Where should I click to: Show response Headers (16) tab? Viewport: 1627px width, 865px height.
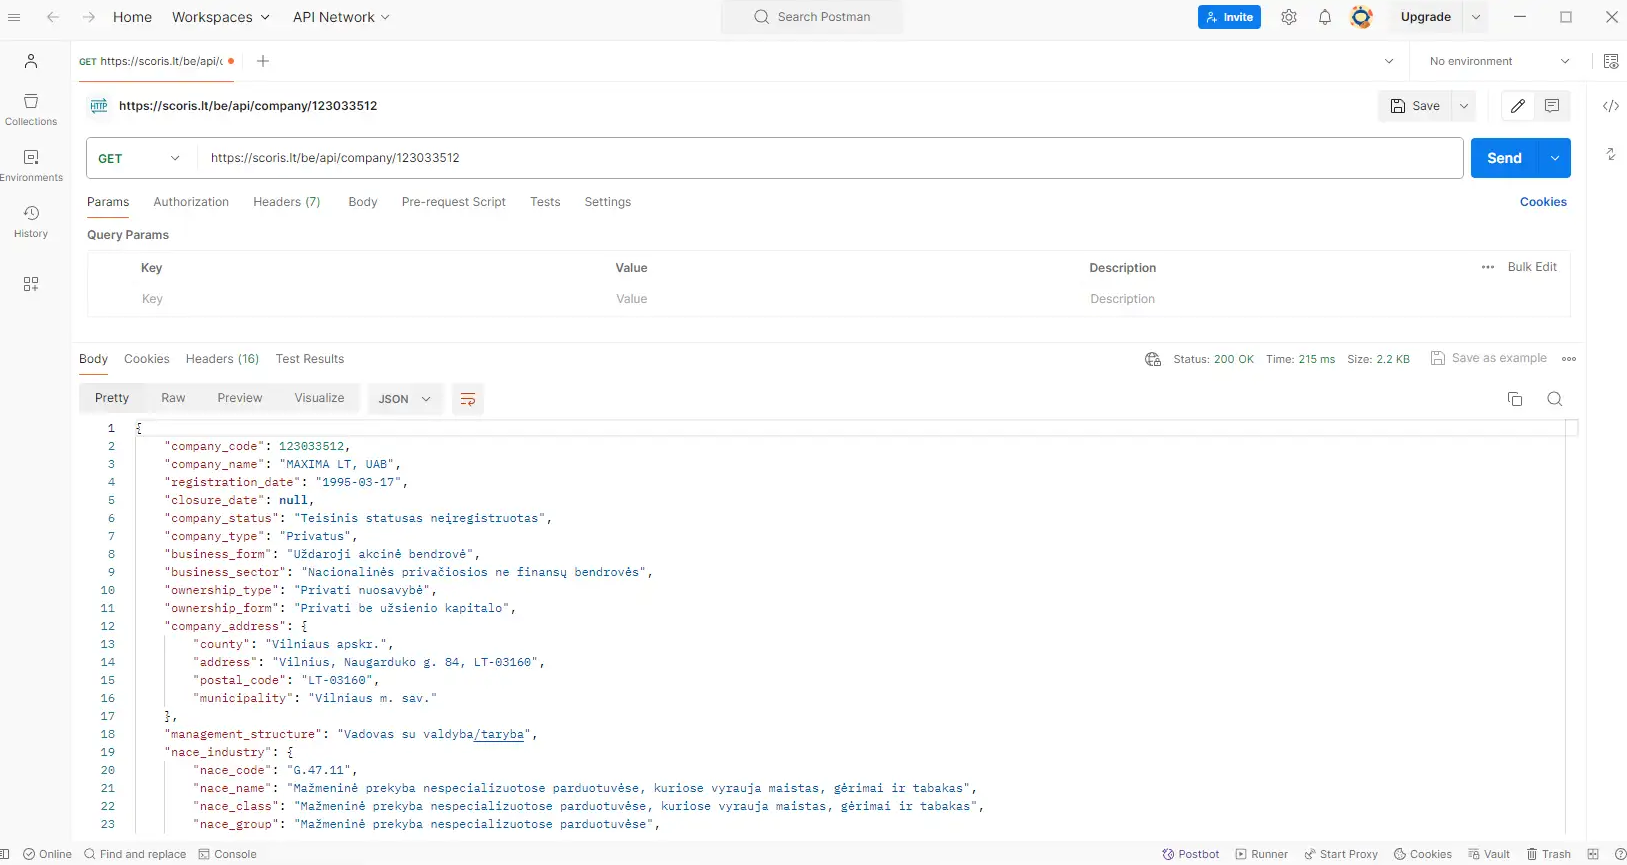coord(222,359)
